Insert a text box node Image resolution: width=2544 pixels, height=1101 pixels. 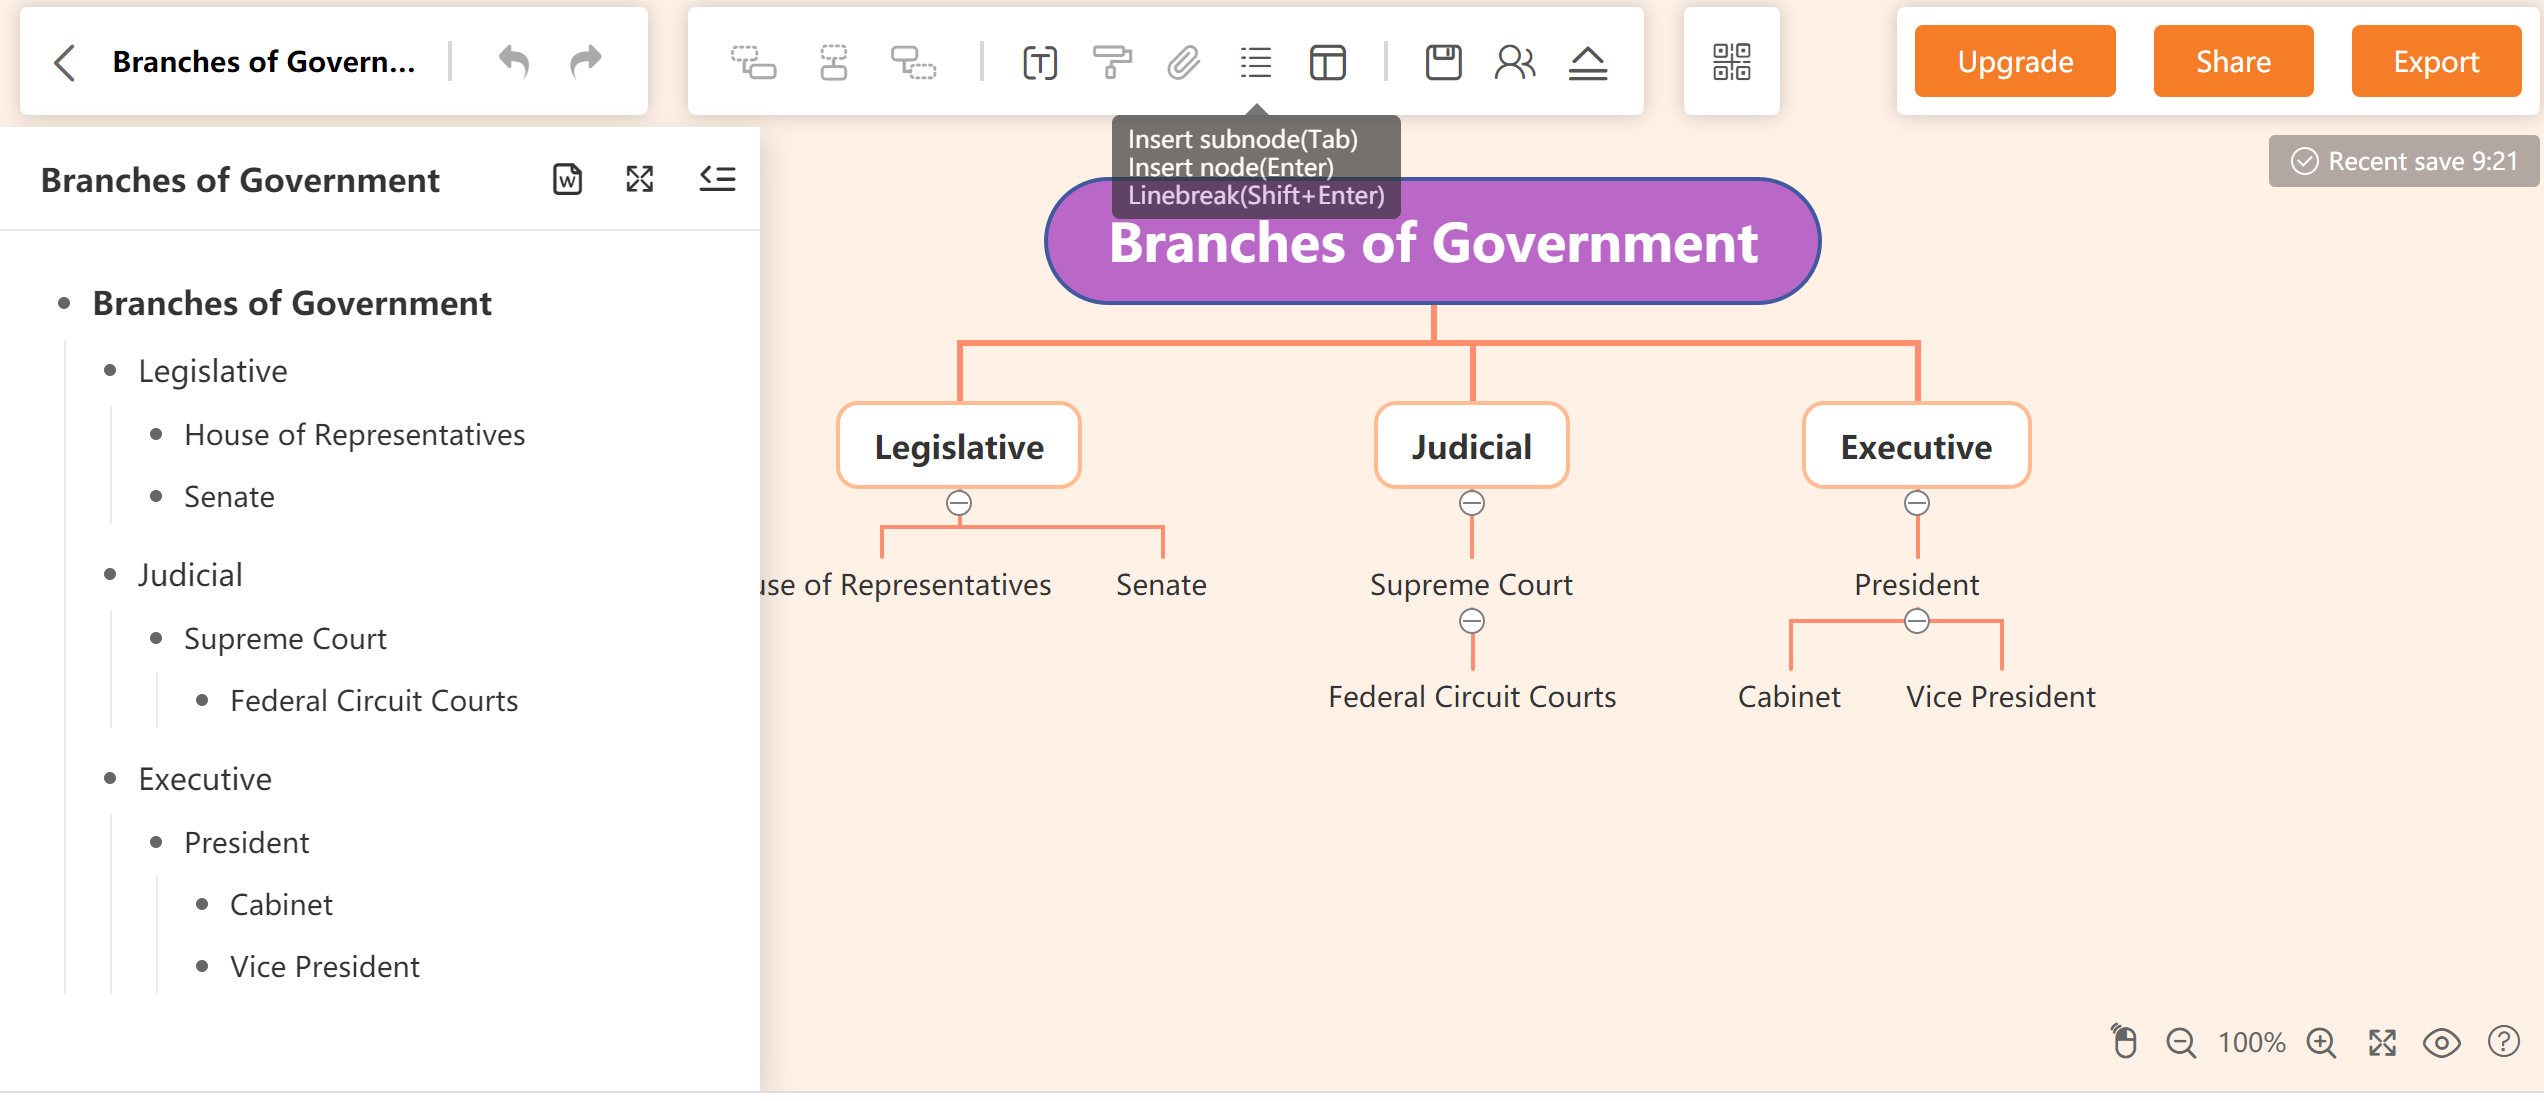pos(1040,62)
